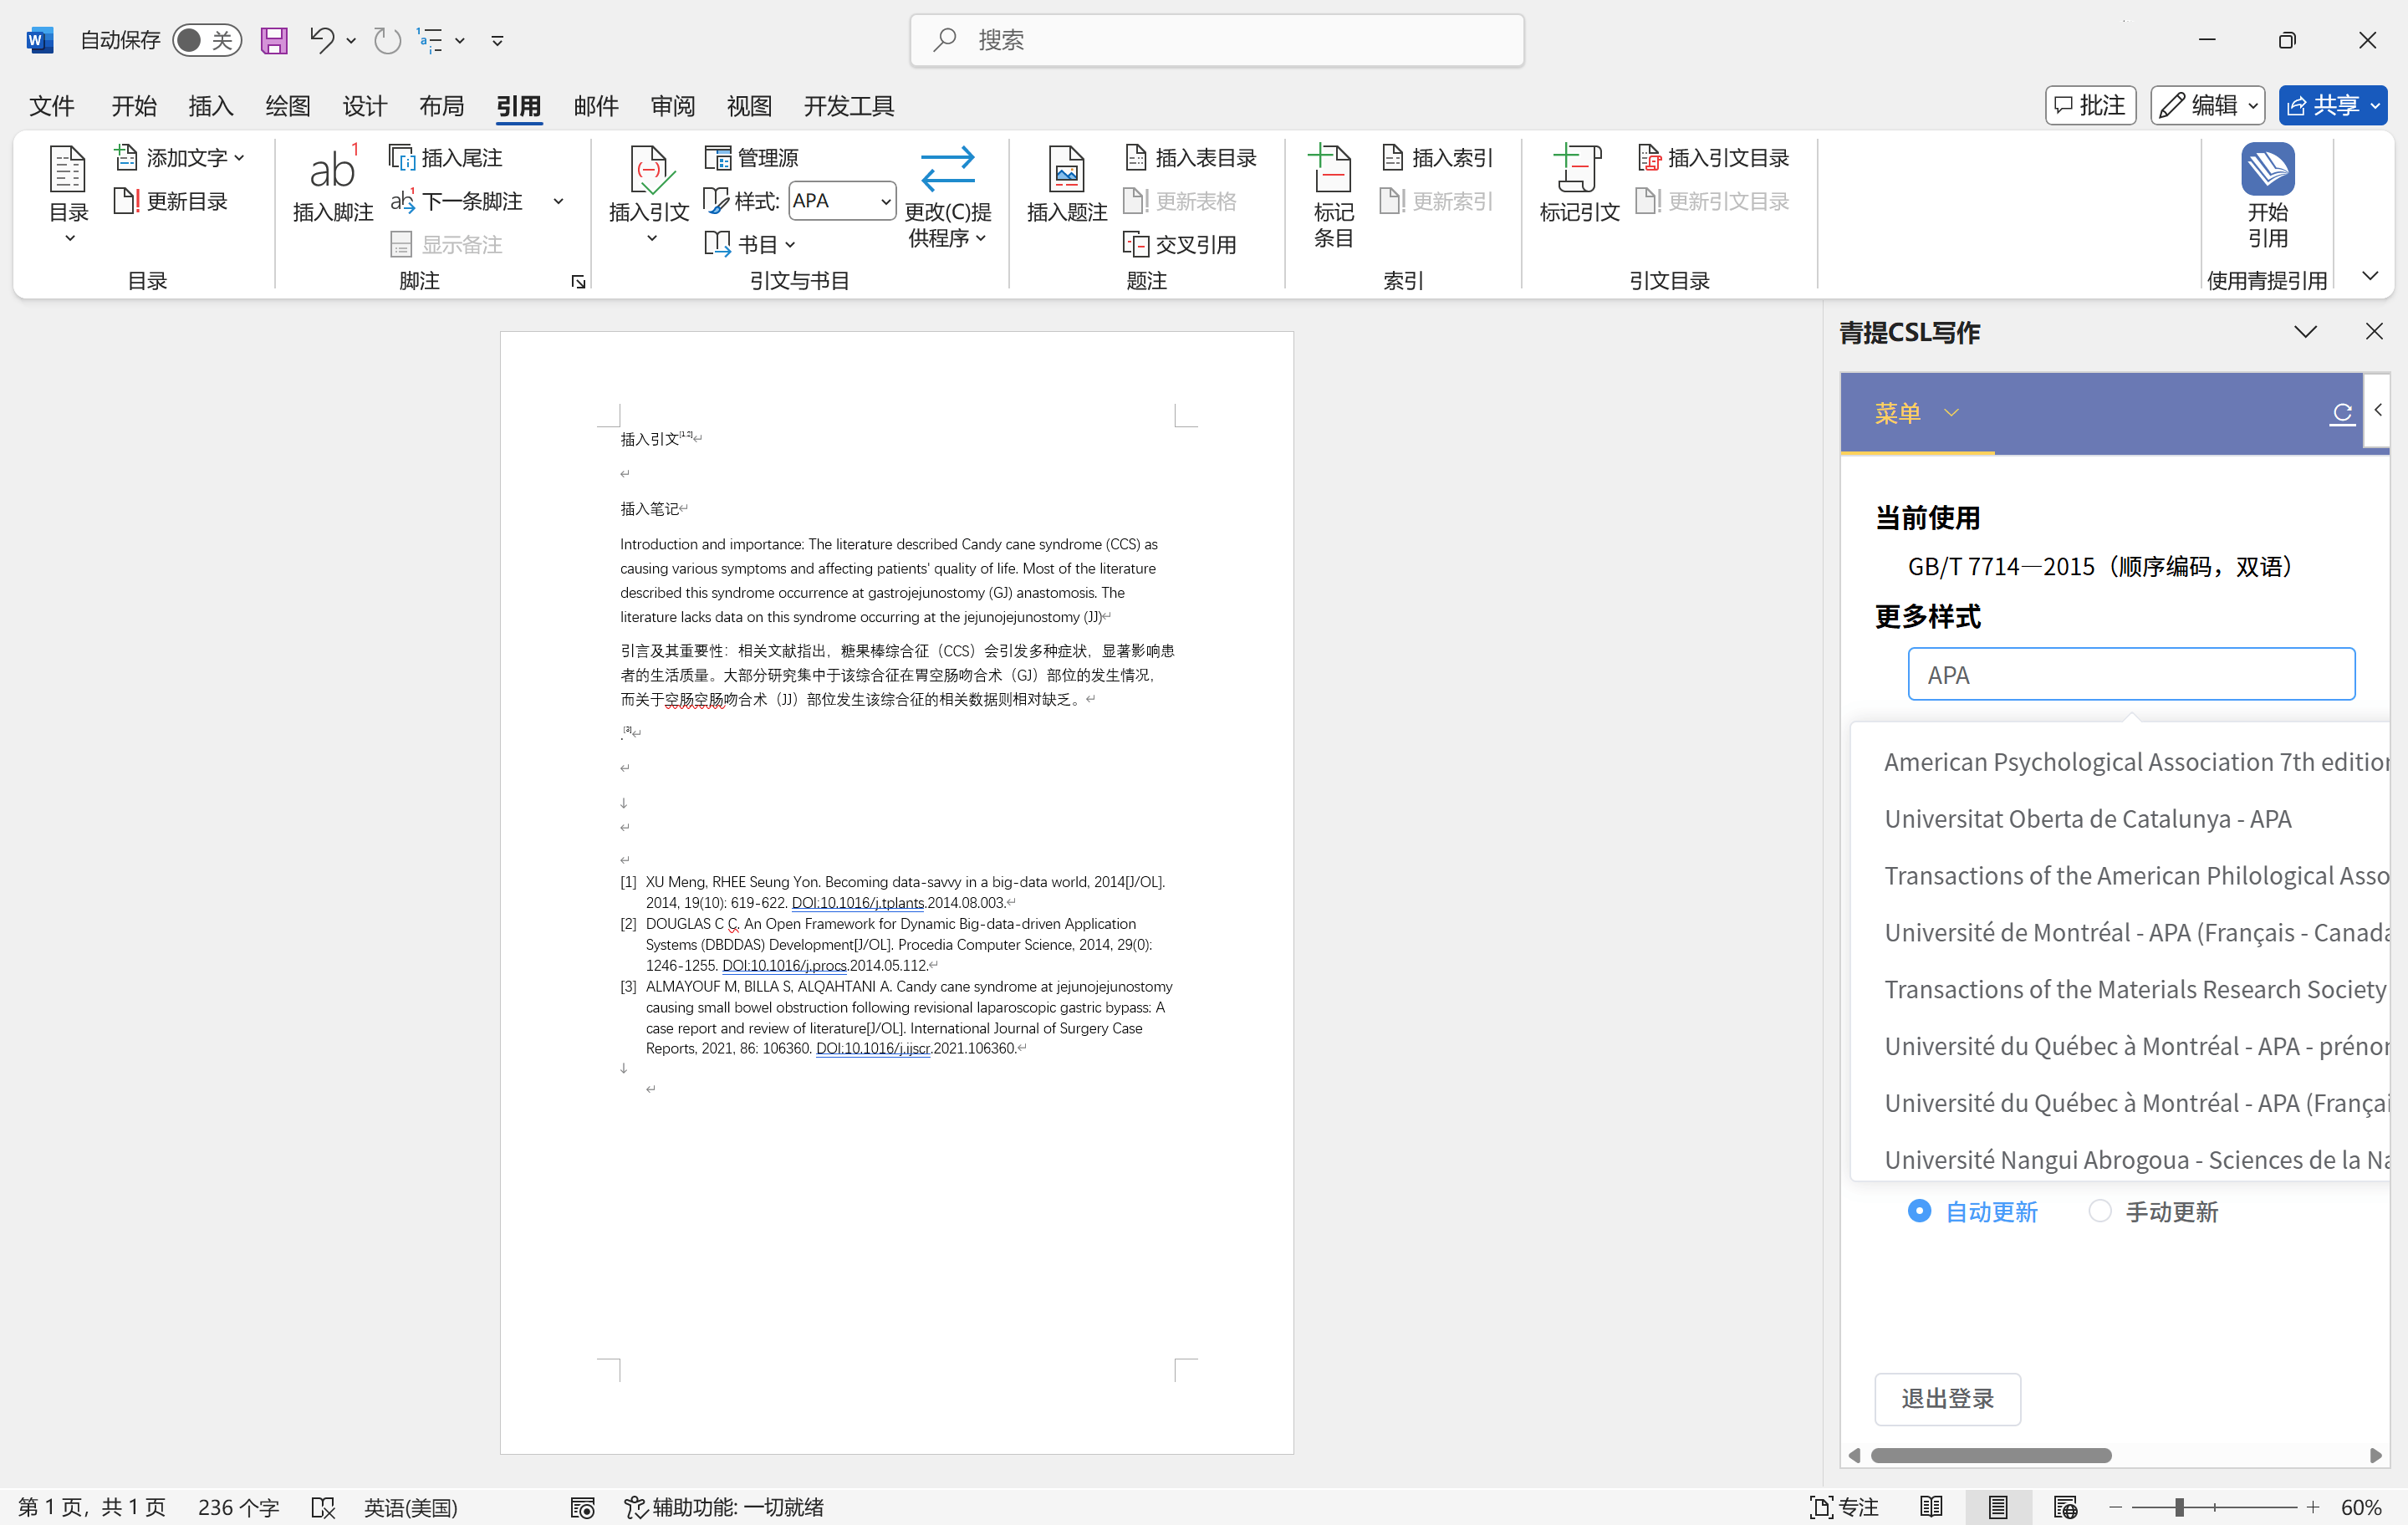Switch to Web Layout view in status bar
2408x1525 pixels.
pyautogui.click(x=2064, y=1506)
